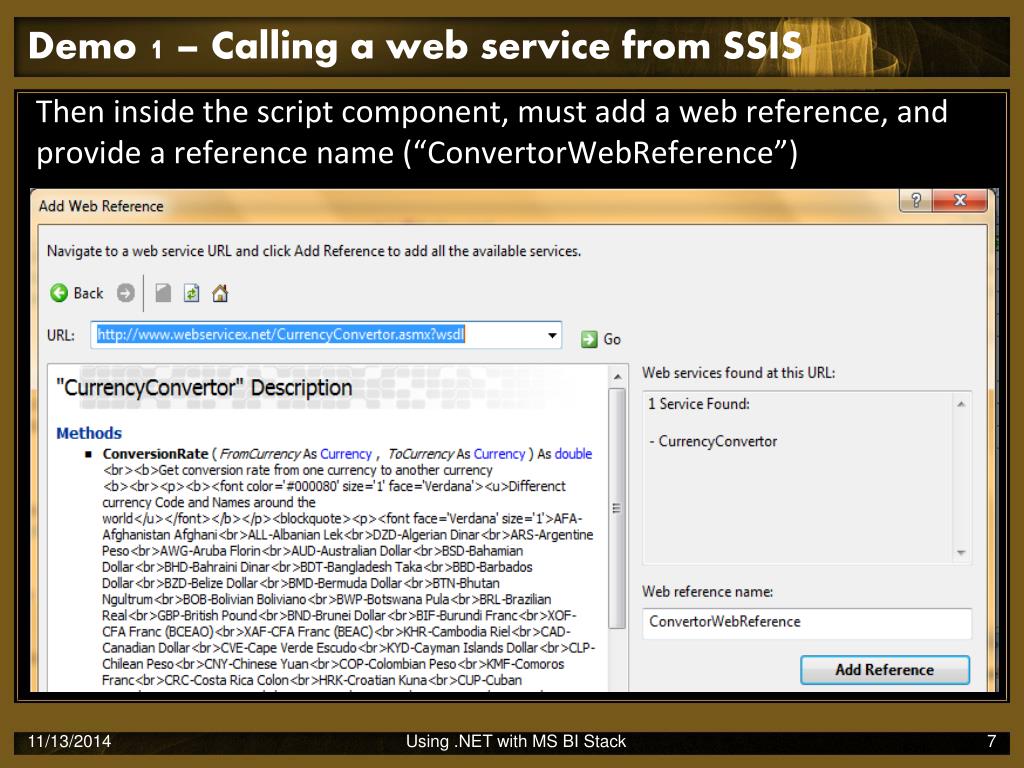Image resolution: width=1024 pixels, height=768 pixels.
Task: Click the double return type link
Action: 573,454
